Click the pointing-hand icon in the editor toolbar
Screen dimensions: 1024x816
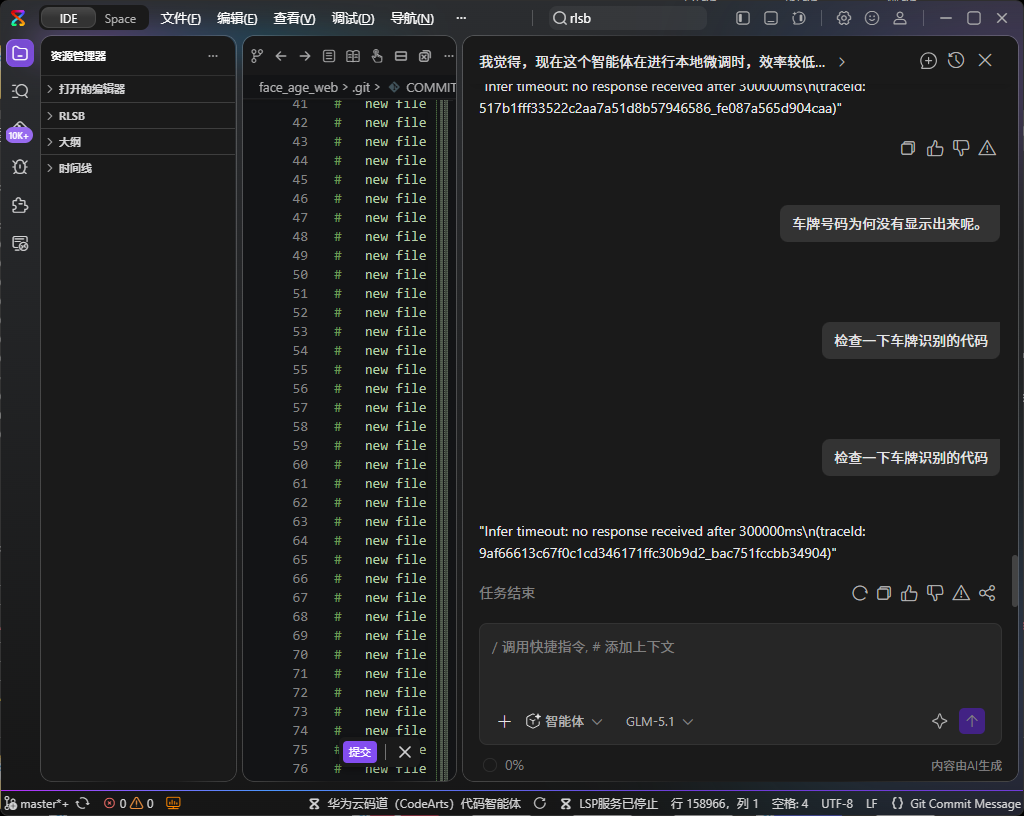click(377, 56)
